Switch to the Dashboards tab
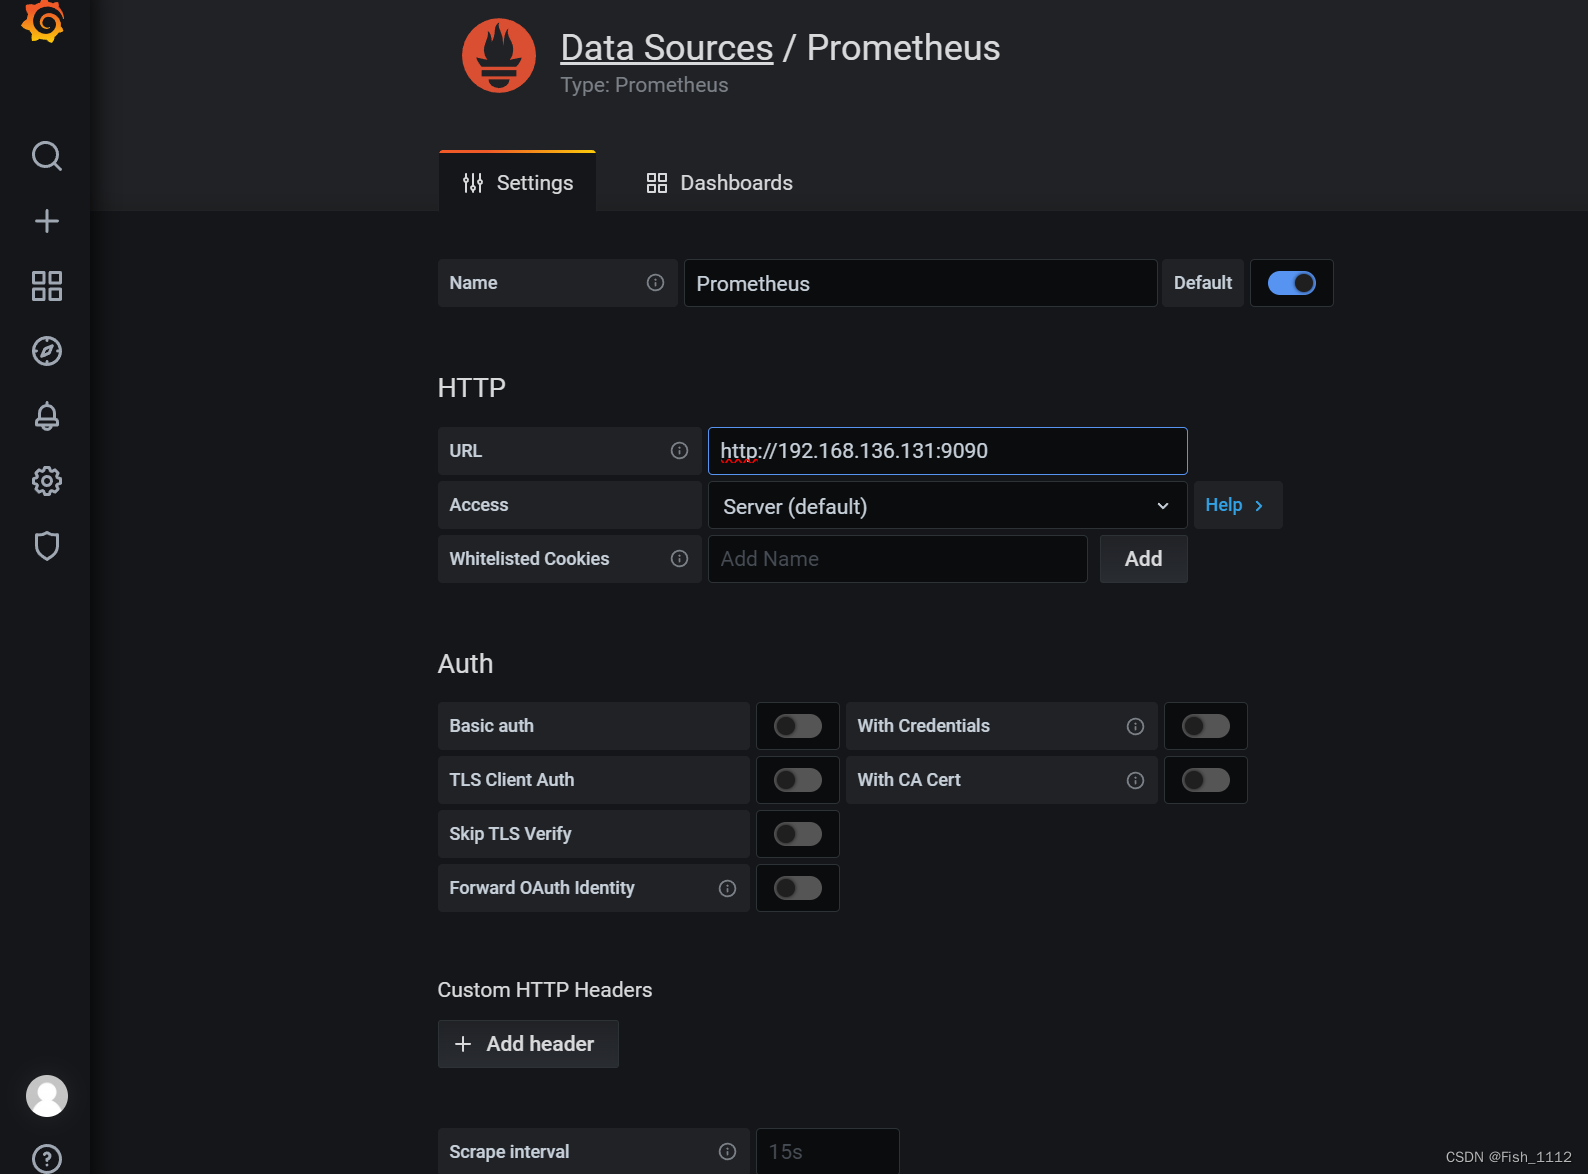The image size is (1588, 1174). click(719, 182)
